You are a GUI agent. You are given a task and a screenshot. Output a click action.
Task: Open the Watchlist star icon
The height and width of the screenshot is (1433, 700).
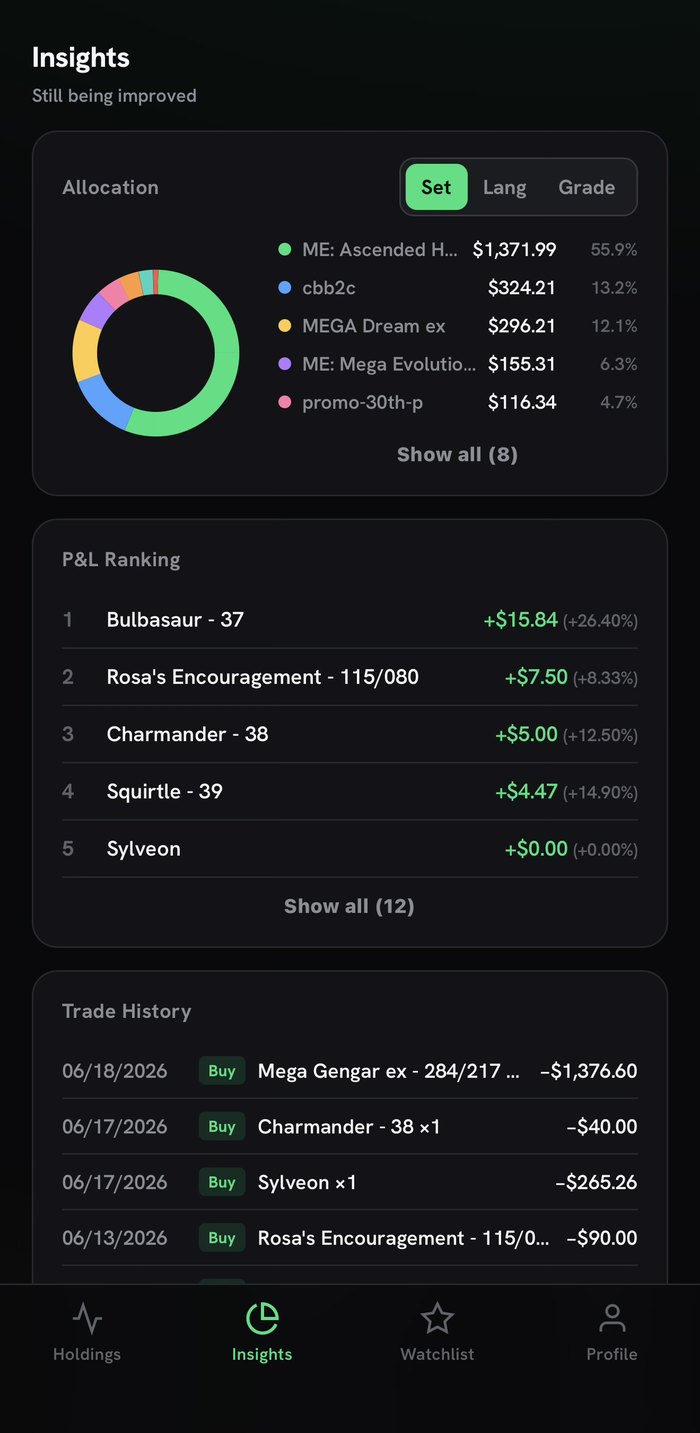point(437,1319)
